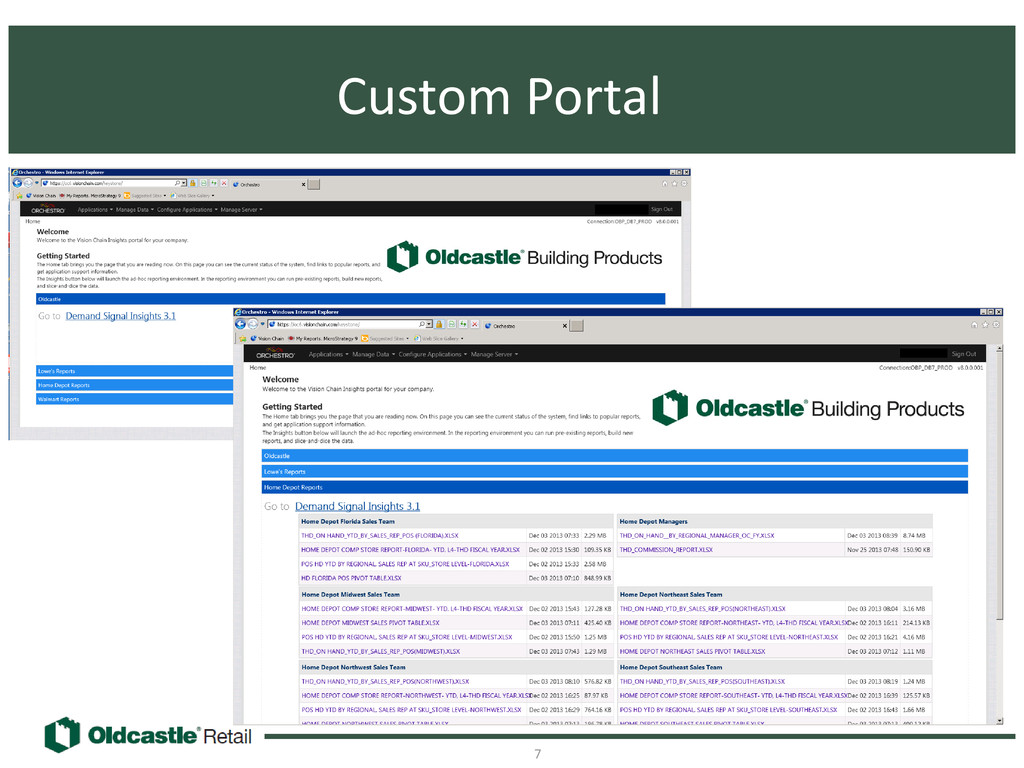Open Manage Data menu in rear window
Image resolution: width=1024 pixels, height=768 pixels.
click(x=135, y=210)
